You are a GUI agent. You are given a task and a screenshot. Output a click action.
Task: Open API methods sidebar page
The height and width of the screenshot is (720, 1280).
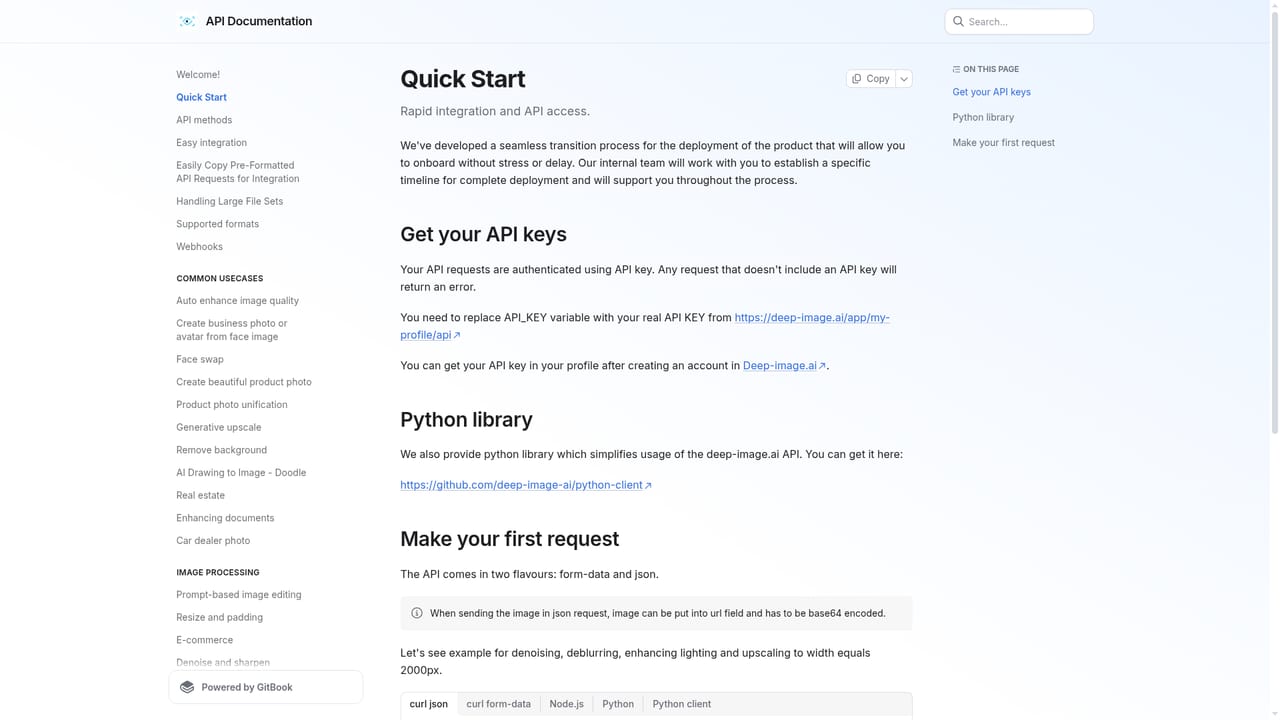coord(204,120)
